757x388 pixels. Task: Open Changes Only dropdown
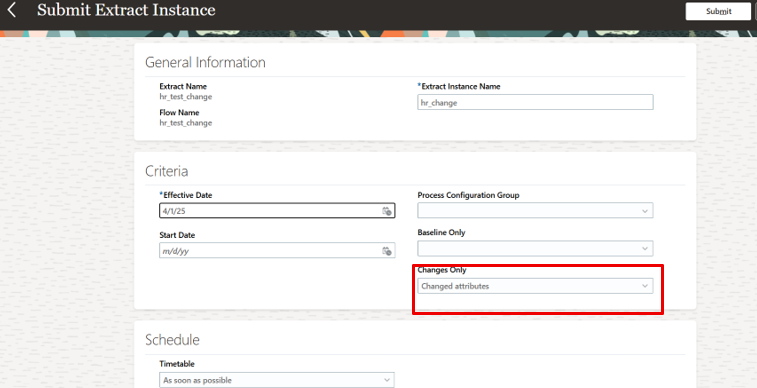(x=535, y=286)
